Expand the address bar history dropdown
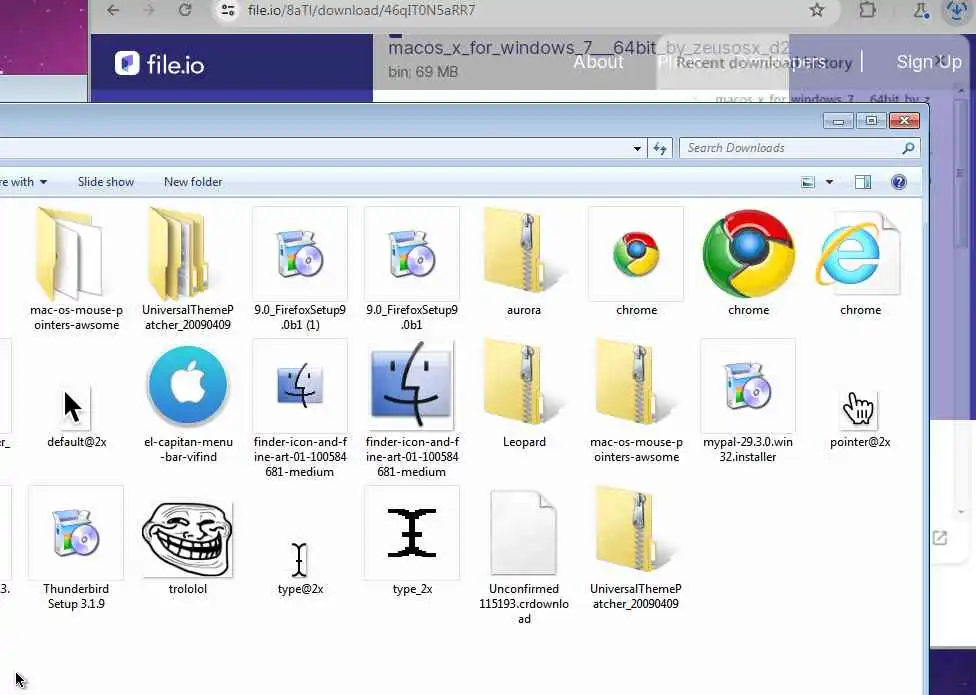Viewport: 976px width, 695px height. pyautogui.click(x=637, y=148)
